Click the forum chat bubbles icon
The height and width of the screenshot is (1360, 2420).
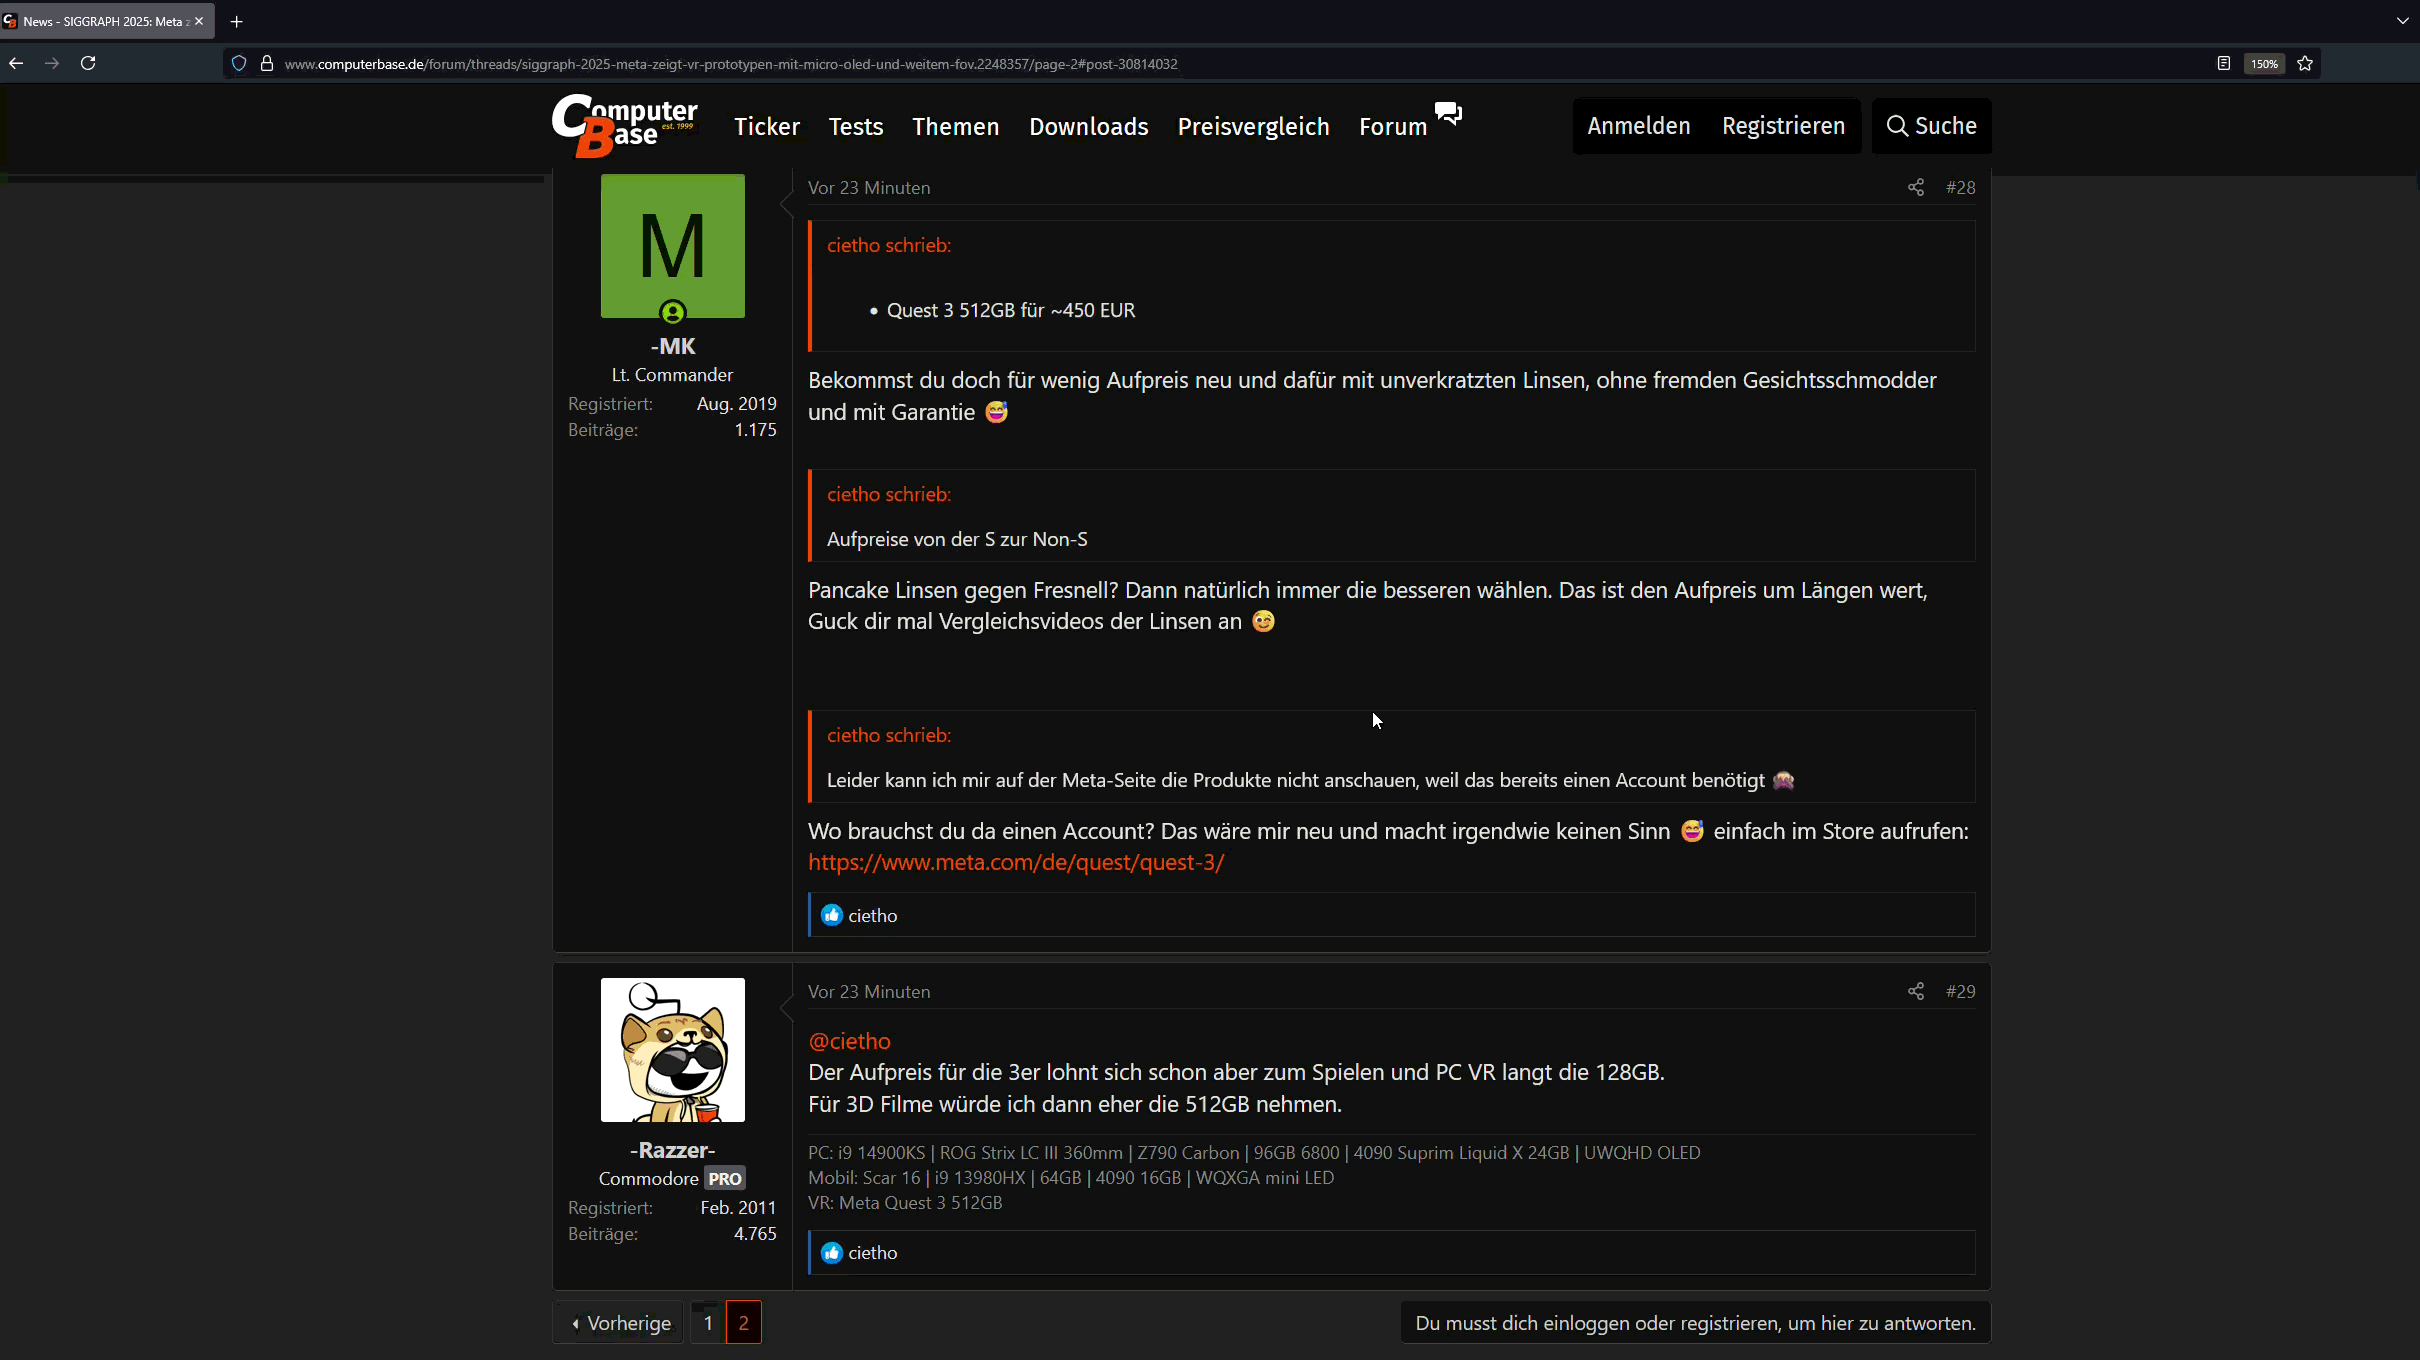1448,113
